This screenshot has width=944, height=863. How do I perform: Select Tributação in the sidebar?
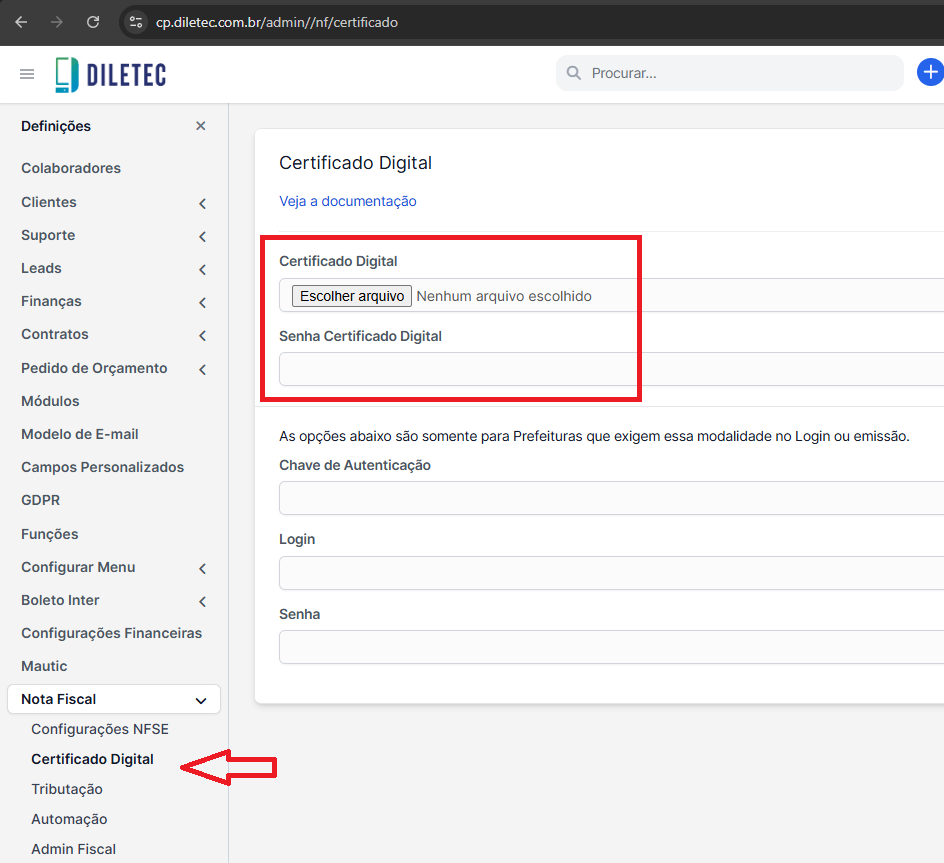[x=67, y=789]
